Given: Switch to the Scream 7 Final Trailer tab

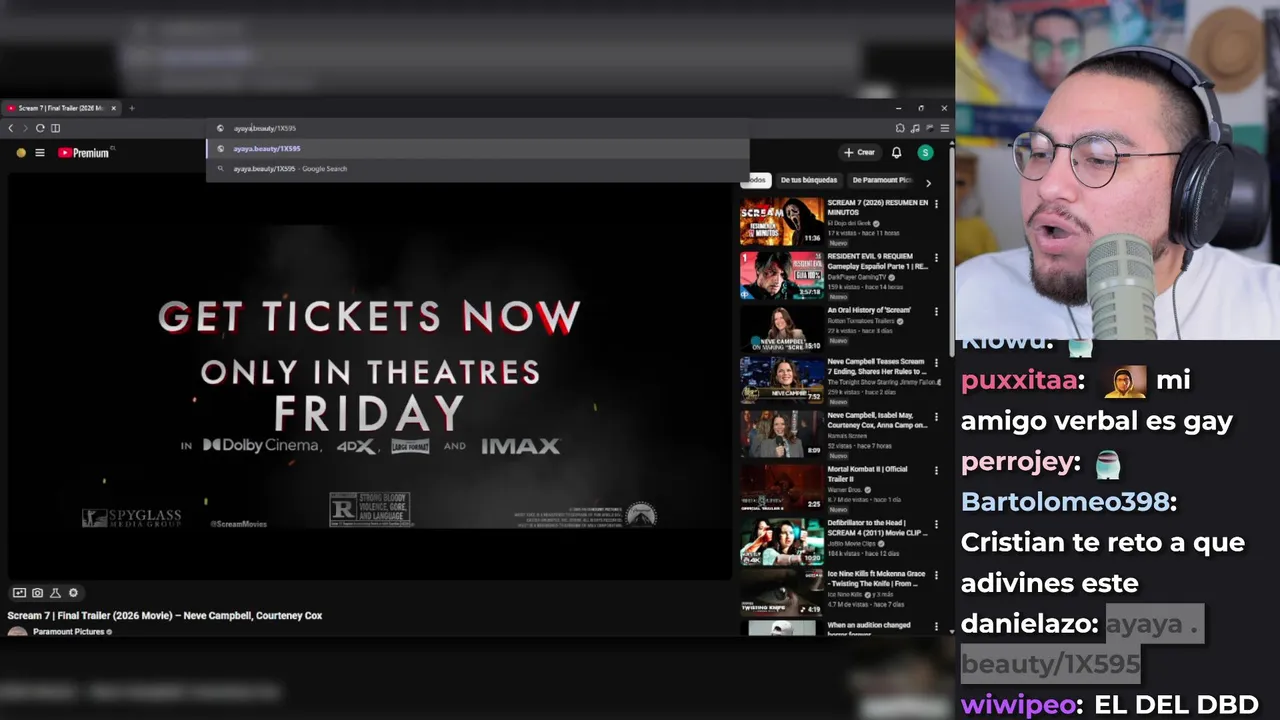Looking at the screenshot, I should [60, 108].
